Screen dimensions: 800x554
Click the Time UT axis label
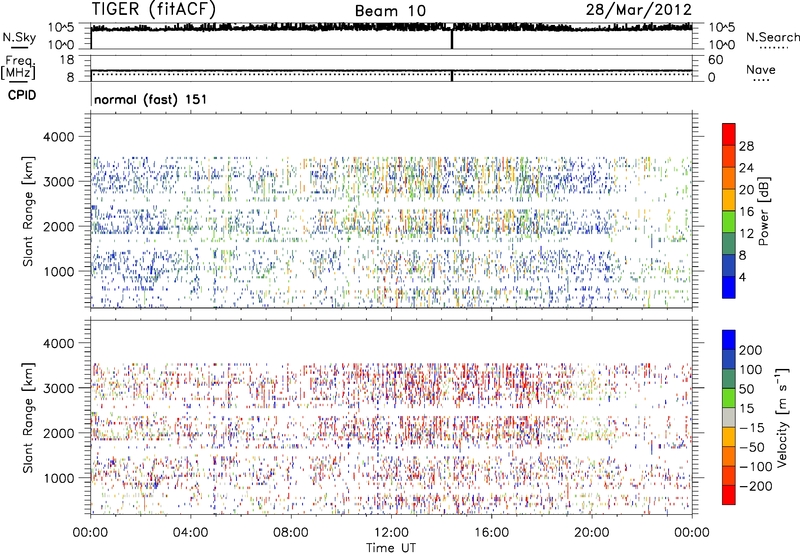click(391, 548)
